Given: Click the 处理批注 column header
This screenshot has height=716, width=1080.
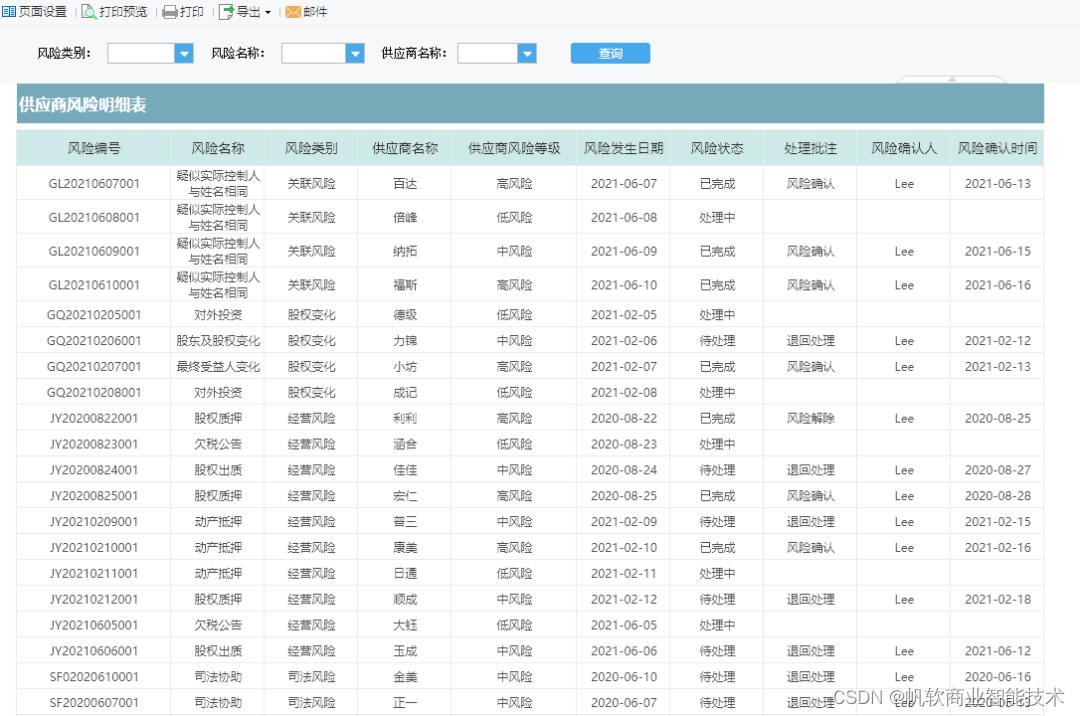Looking at the screenshot, I should coord(810,148).
